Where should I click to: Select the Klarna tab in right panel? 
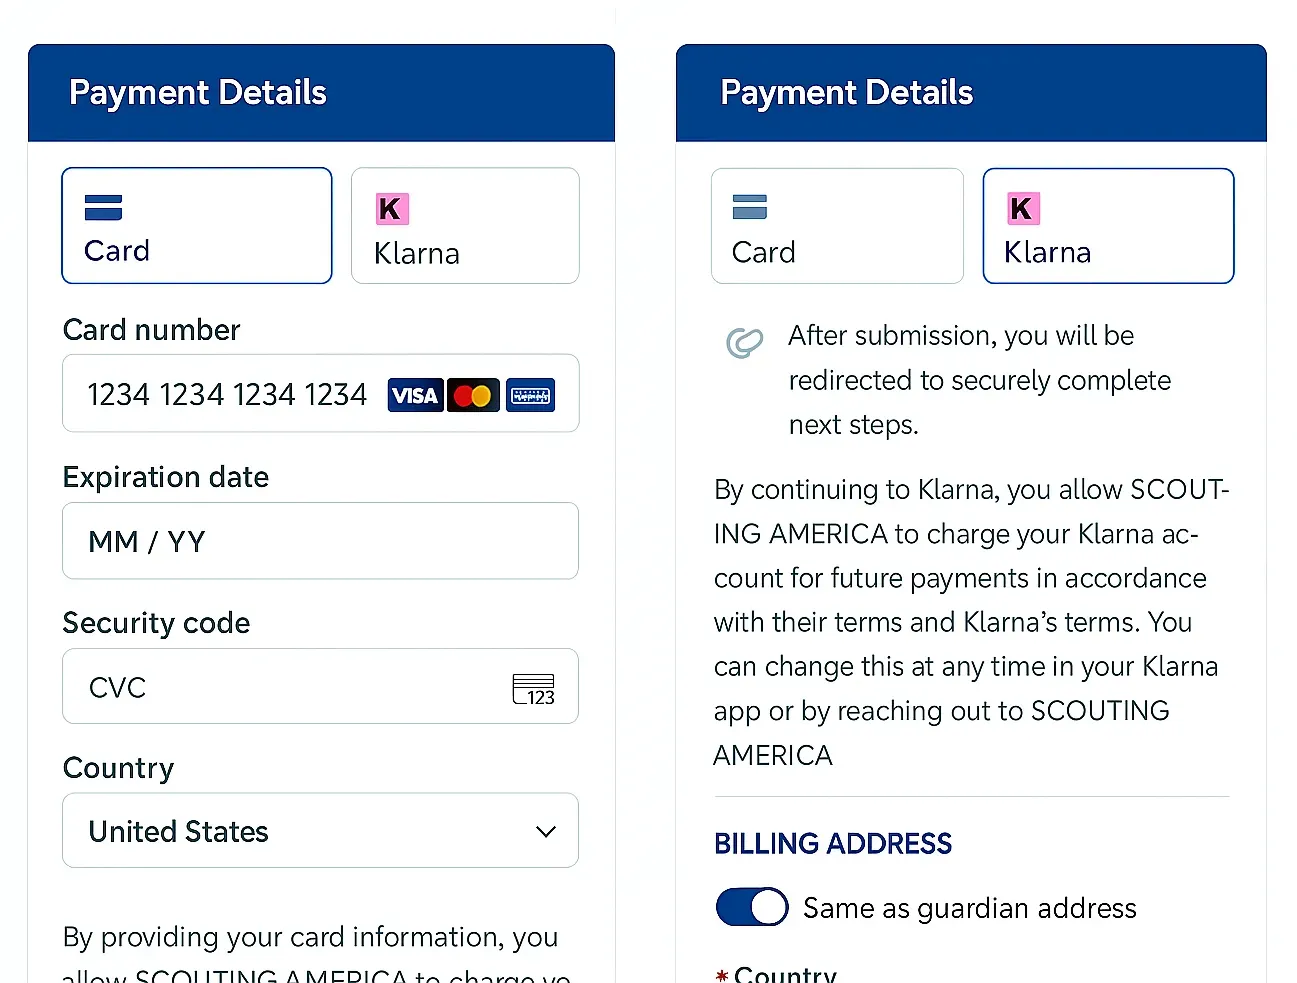click(1108, 226)
